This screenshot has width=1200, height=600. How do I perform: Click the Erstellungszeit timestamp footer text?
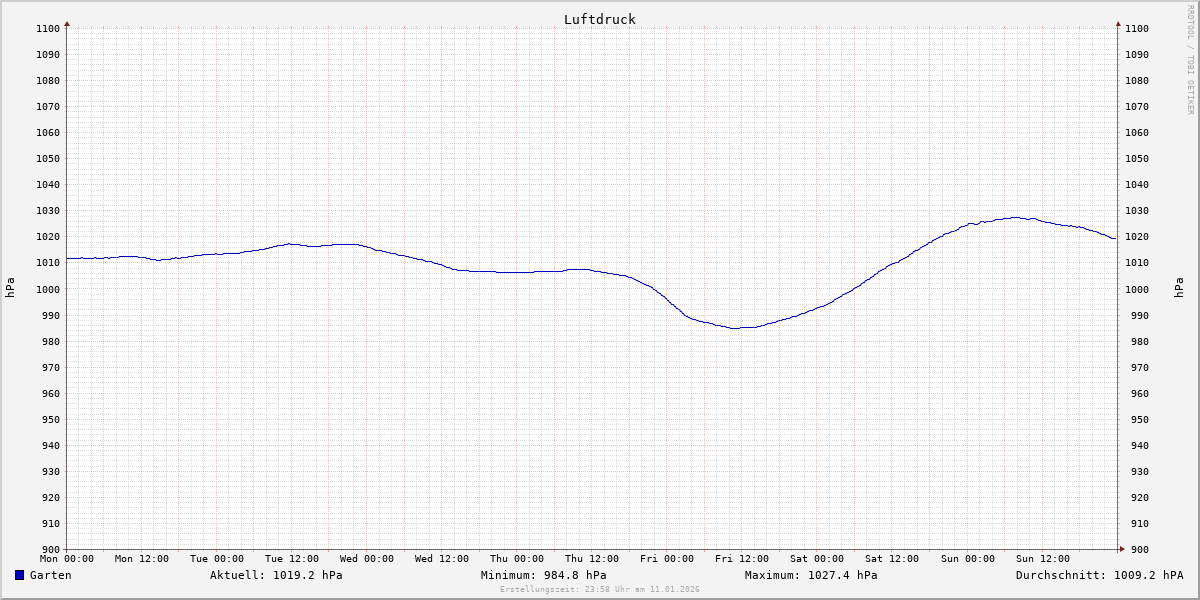(x=599, y=589)
